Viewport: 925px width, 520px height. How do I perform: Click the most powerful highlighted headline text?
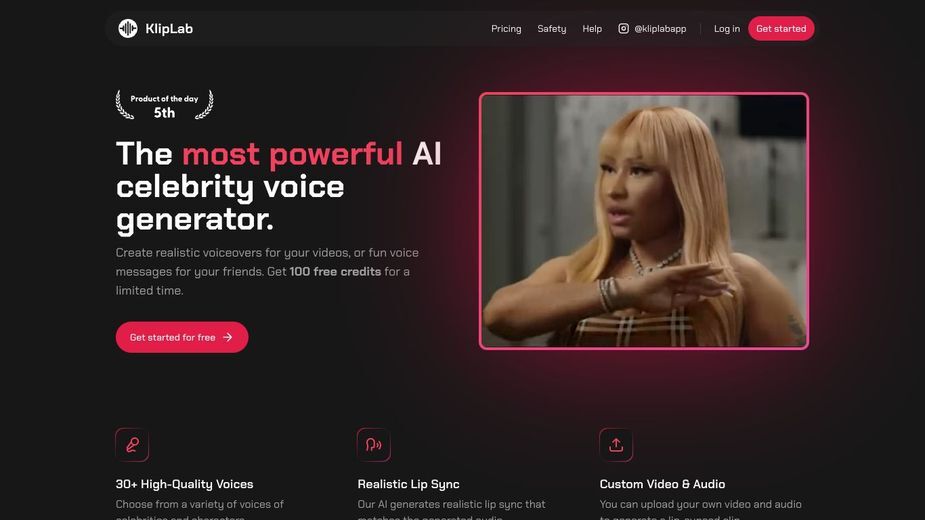tap(293, 154)
